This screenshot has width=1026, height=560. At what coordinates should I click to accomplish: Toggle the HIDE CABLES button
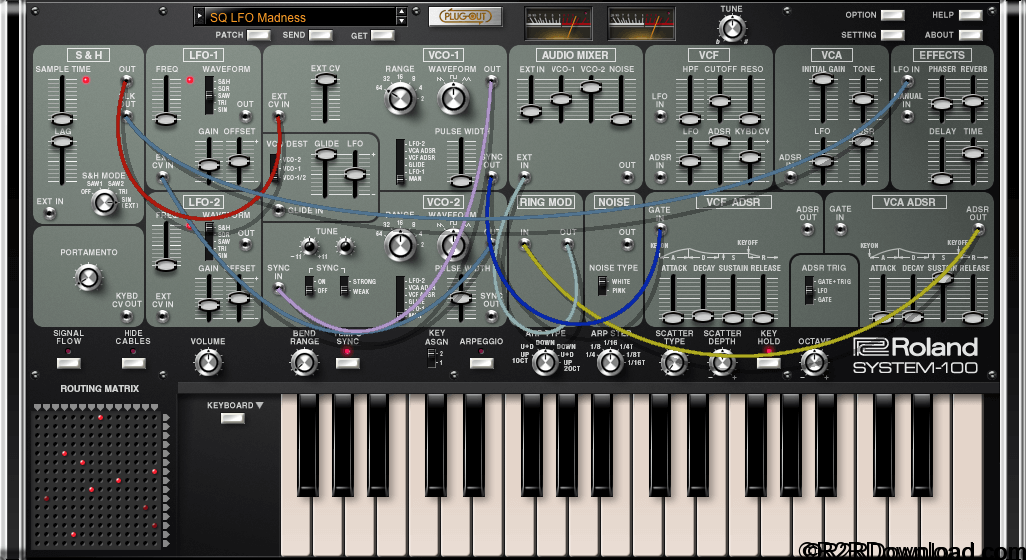[x=133, y=363]
